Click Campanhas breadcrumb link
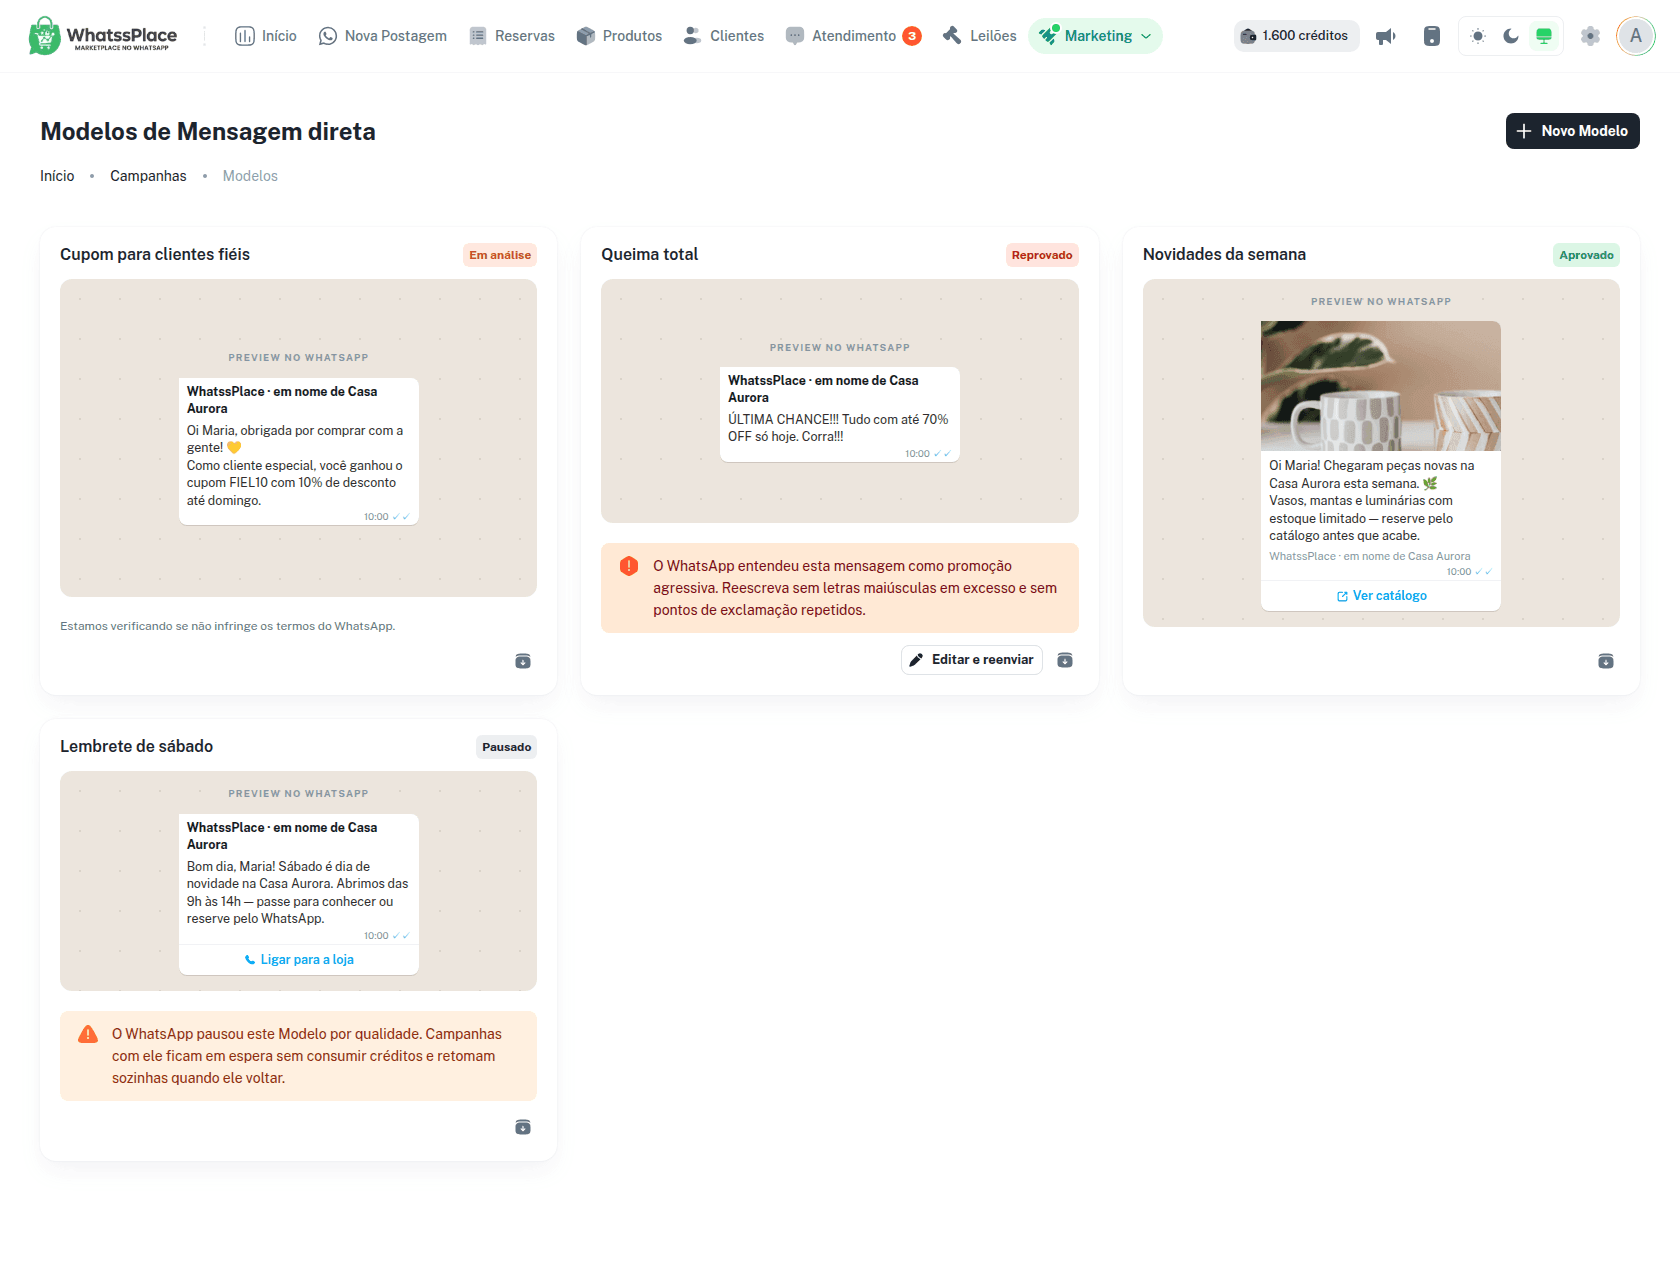The width and height of the screenshot is (1680, 1281). pos(148,176)
